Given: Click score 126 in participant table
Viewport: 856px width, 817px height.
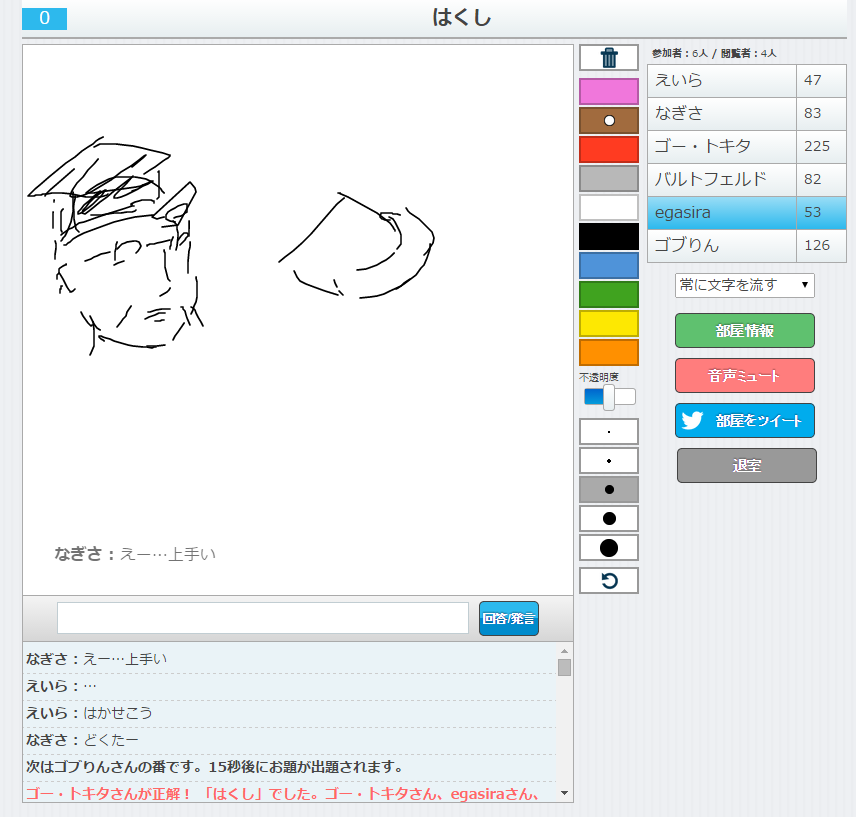Looking at the screenshot, I should [x=817, y=245].
